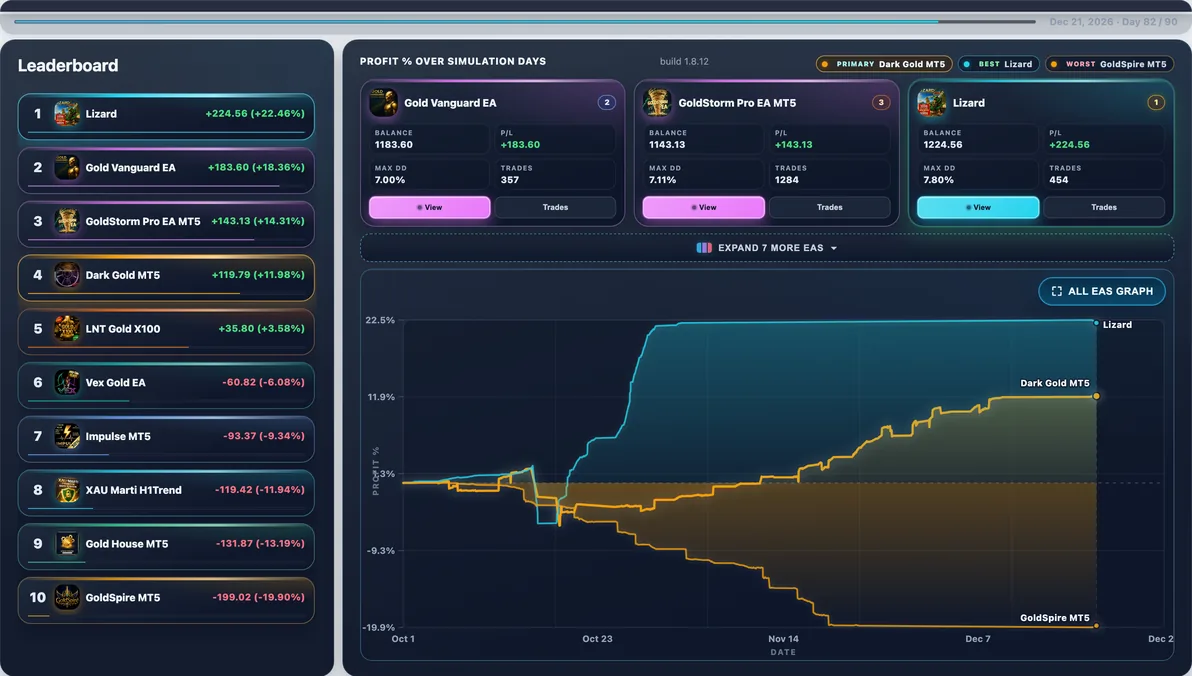1192x676 pixels.
Task: Open Trades for the Lizard card
Action: 1104,208
